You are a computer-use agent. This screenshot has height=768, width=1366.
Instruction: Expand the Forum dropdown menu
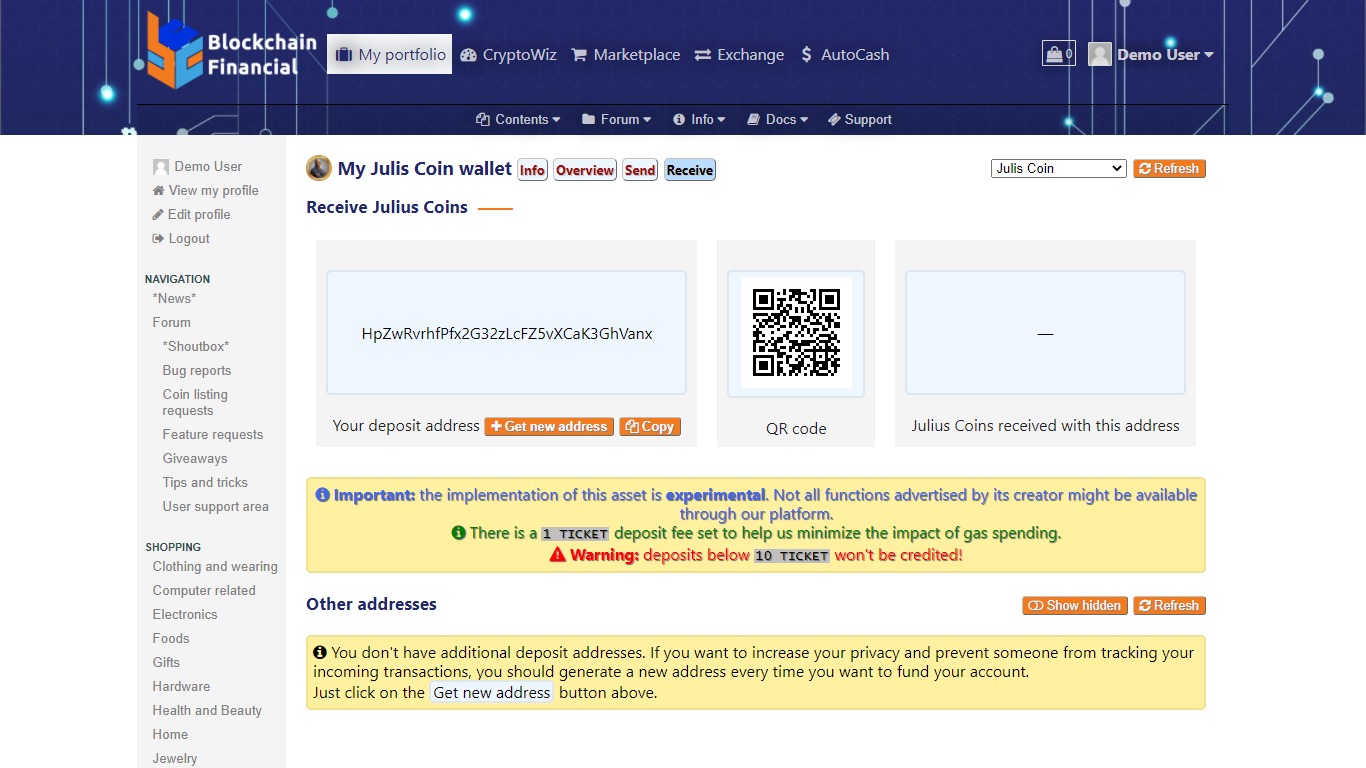(616, 120)
